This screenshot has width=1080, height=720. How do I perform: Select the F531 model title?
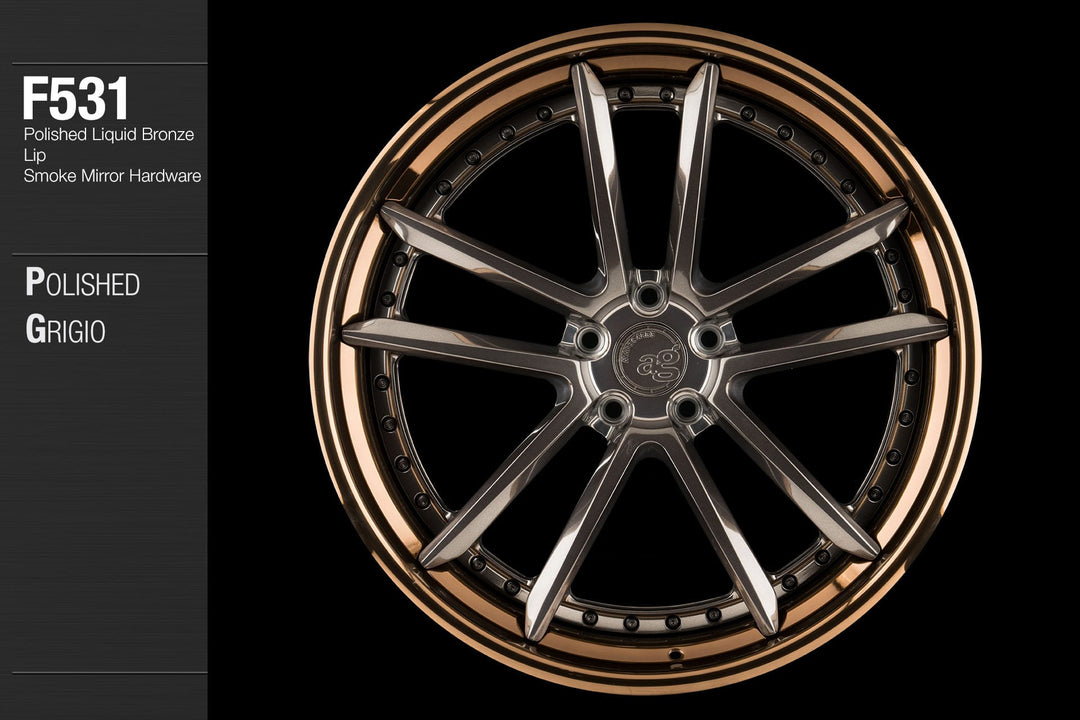tap(76, 100)
